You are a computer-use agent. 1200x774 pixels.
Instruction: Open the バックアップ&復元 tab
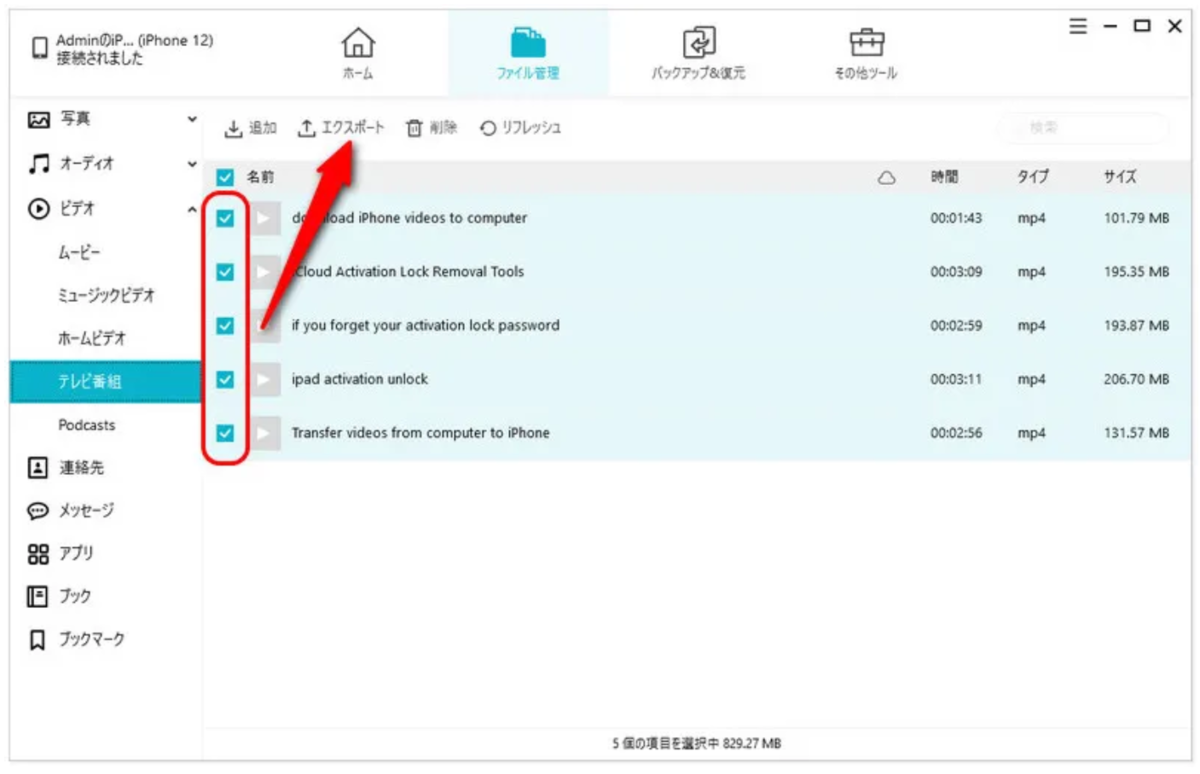[698, 51]
